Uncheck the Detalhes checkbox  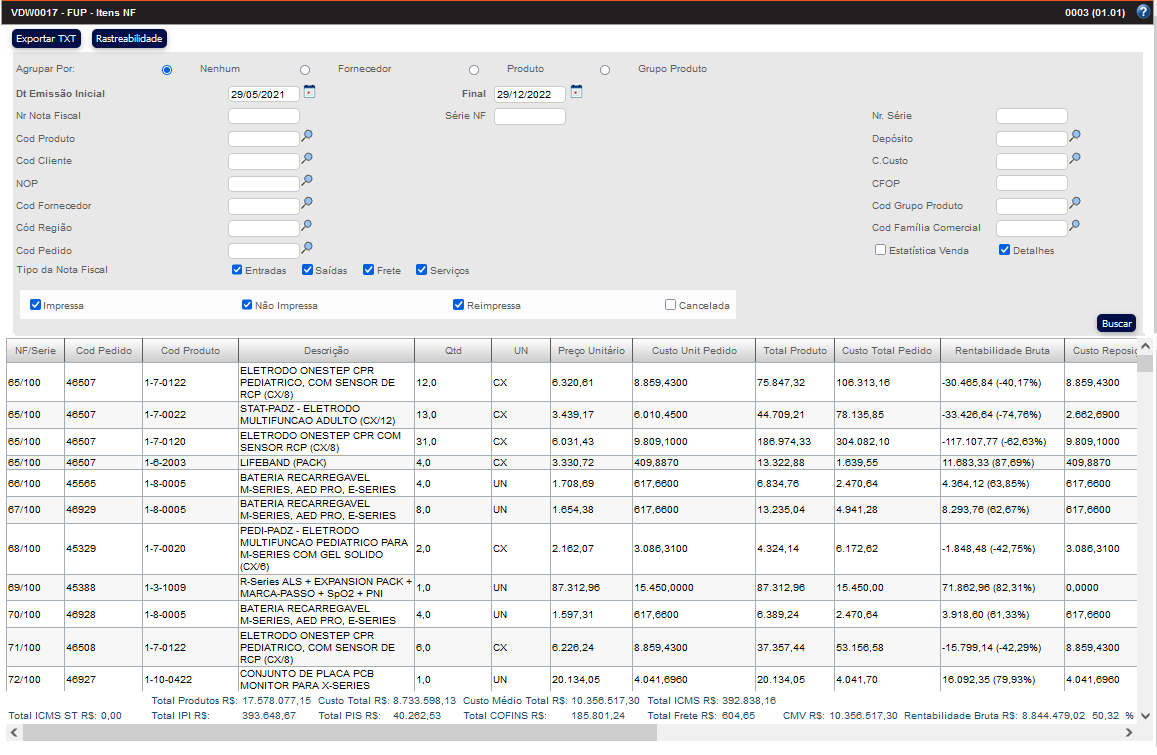1005,250
